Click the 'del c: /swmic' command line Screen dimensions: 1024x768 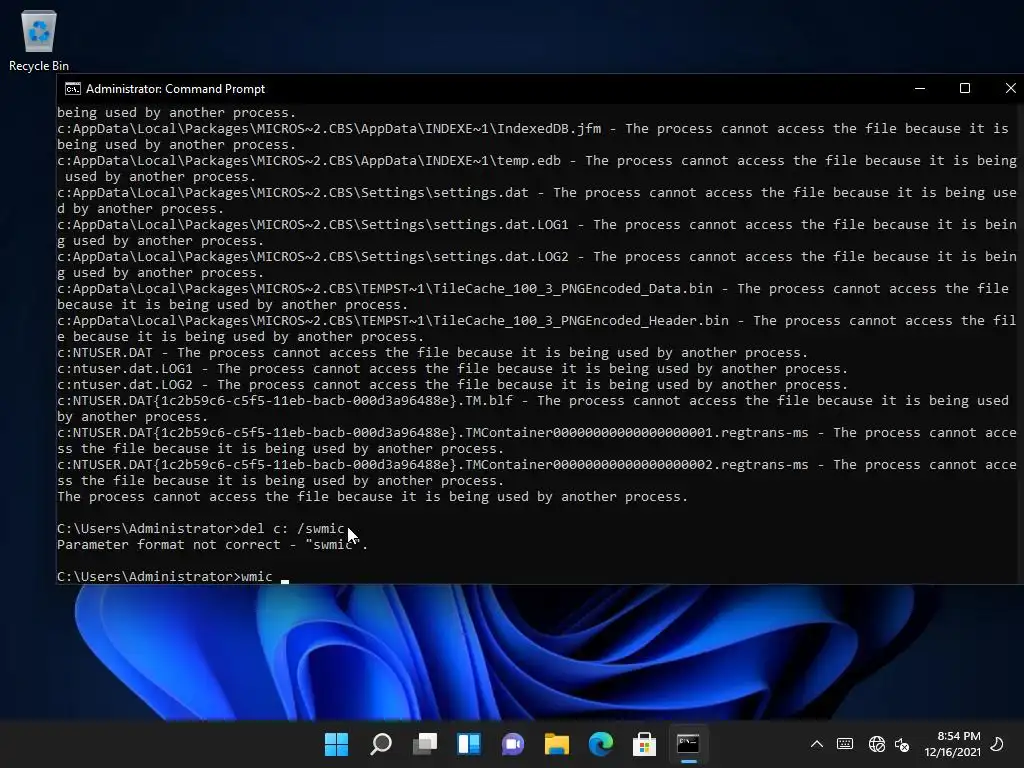click(200, 528)
